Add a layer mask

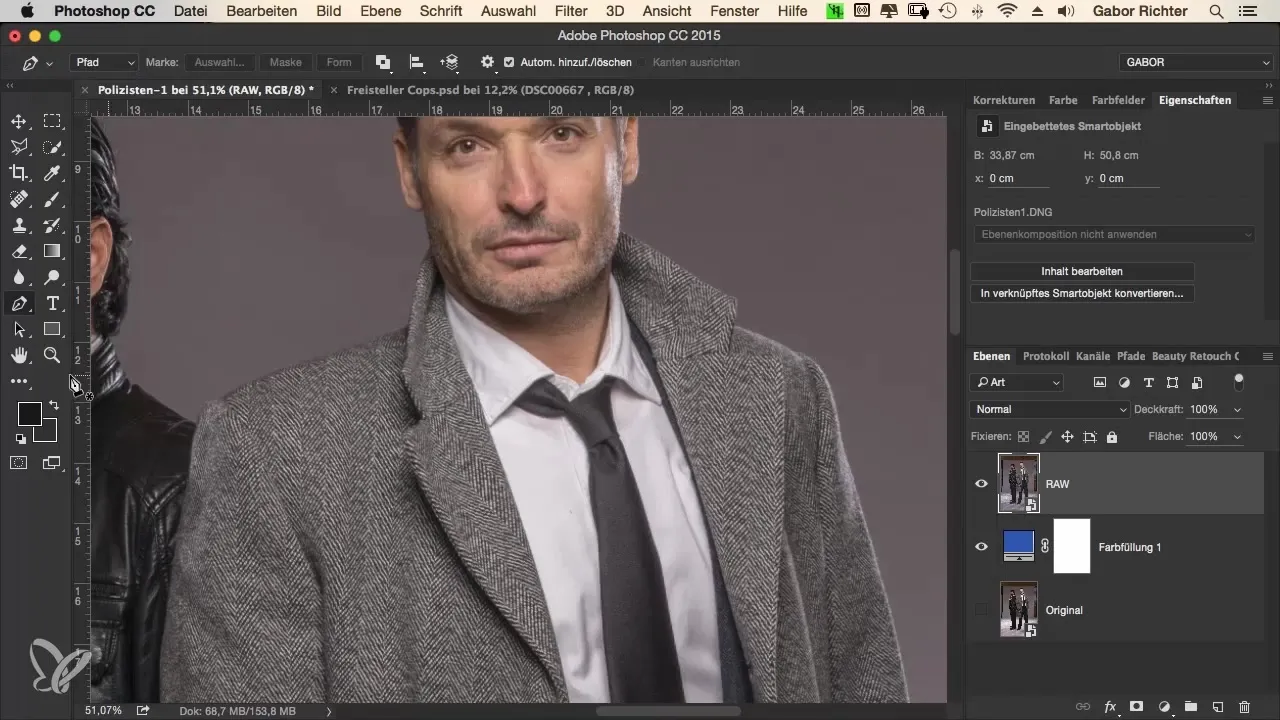pyautogui.click(x=1137, y=706)
